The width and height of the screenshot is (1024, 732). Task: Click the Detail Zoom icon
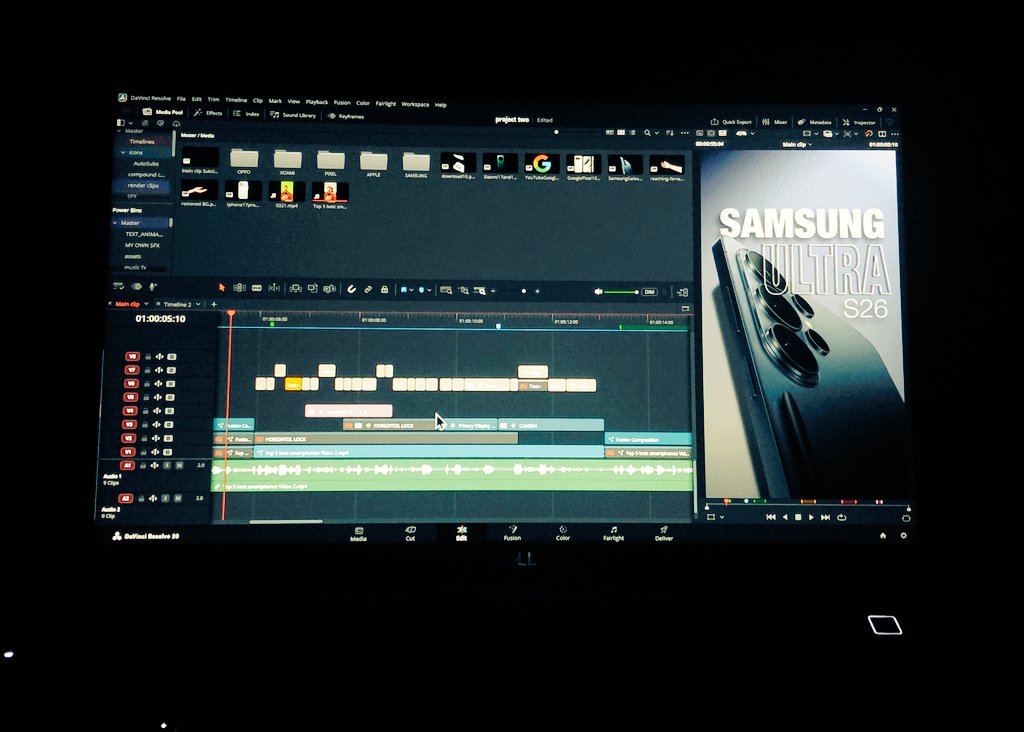tap(463, 290)
